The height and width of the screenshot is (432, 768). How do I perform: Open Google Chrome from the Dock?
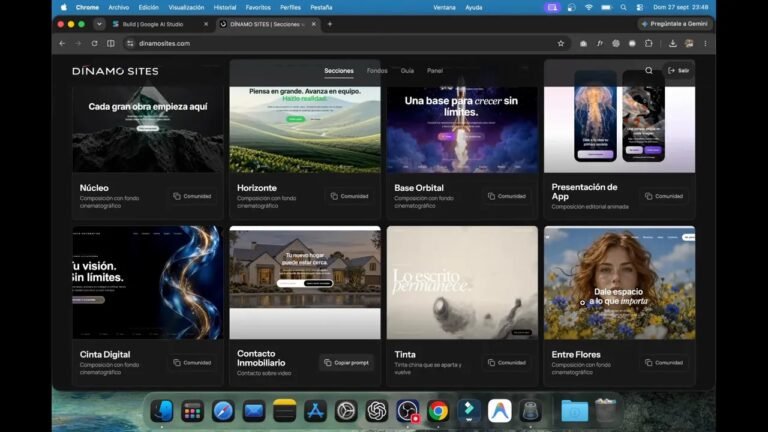(x=438, y=411)
